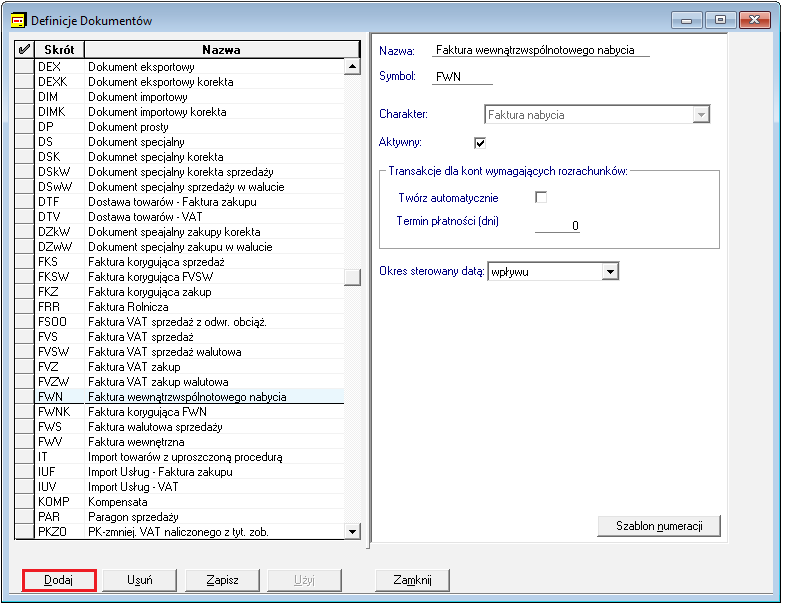Image resolution: width=786 pixels, height=607 pixels.
Task: Select row Paragon sprzedaży
Action: (x=189, y=517)
